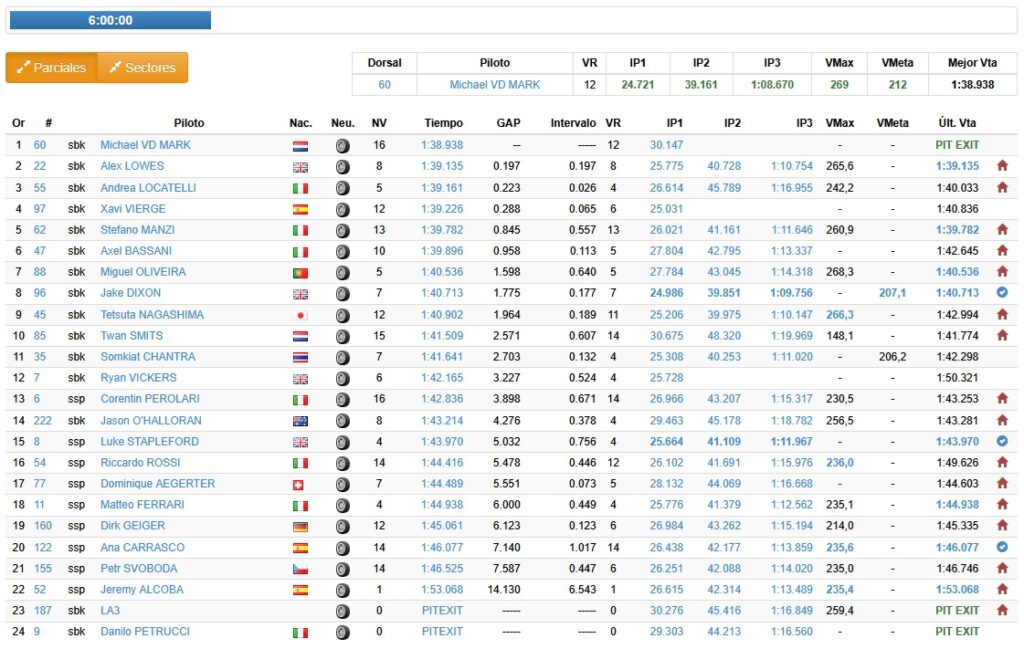Click the blue checkmark icon for Ana CARRASCO
The image size is (1024, 649).
pyautogui.click(x=1001, y=547)
